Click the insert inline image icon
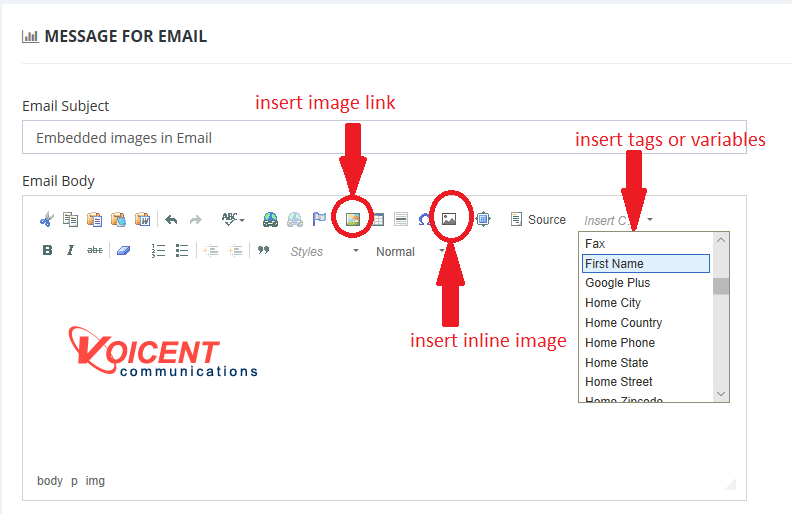 pos(449,220)
